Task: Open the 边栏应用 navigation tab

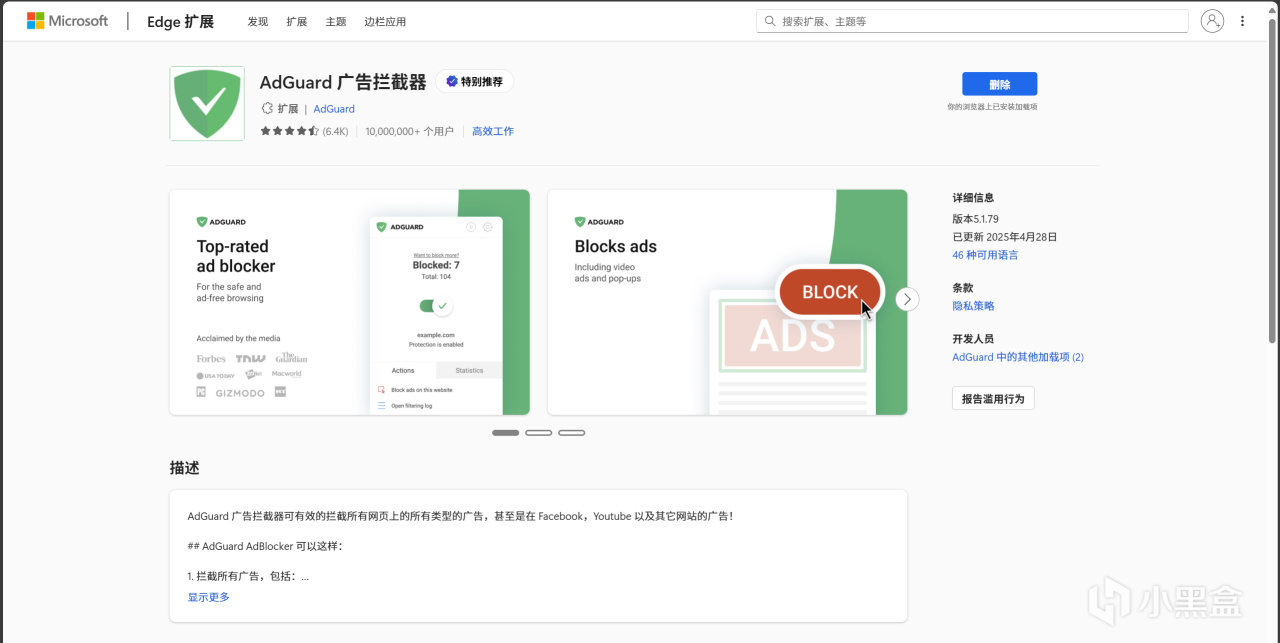Action: point(385,21)
